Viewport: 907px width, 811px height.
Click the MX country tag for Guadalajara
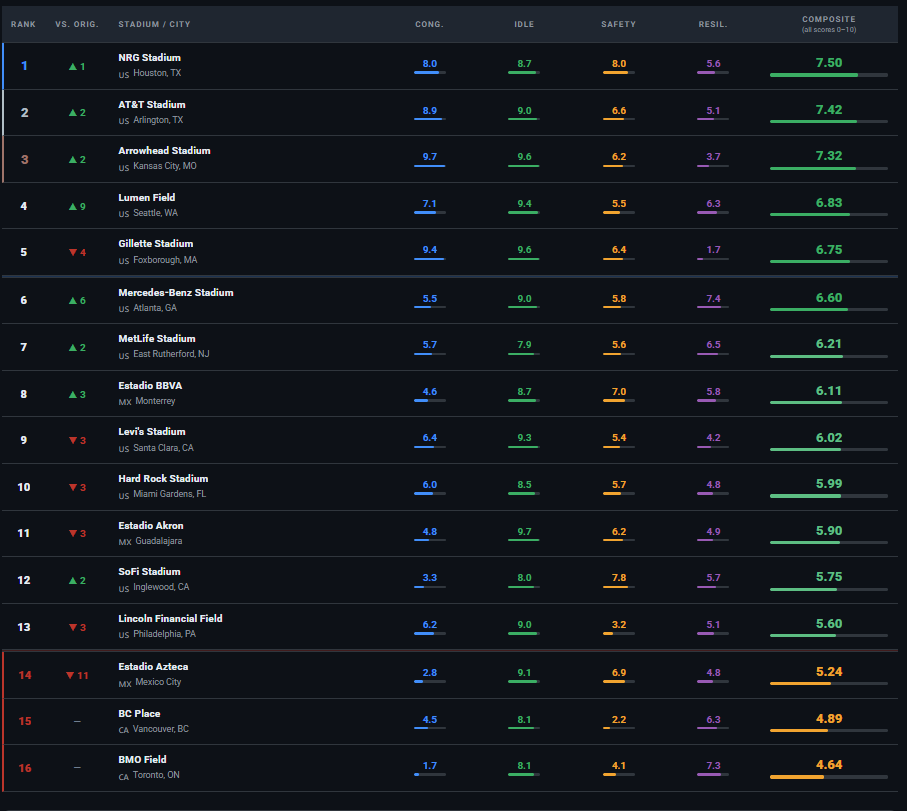[x=125, y=542]
